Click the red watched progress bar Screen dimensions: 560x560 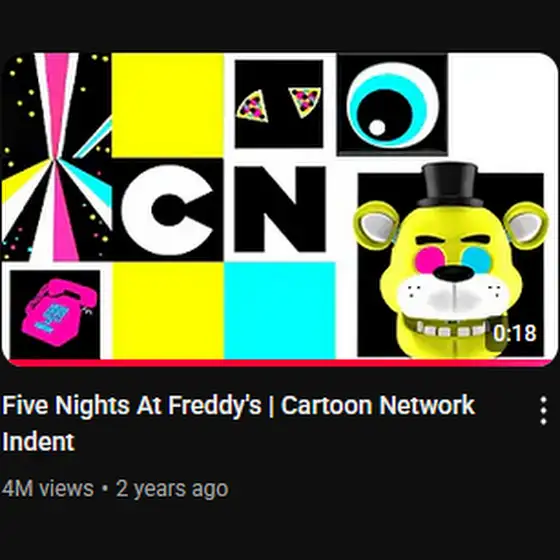pos(280,363)
